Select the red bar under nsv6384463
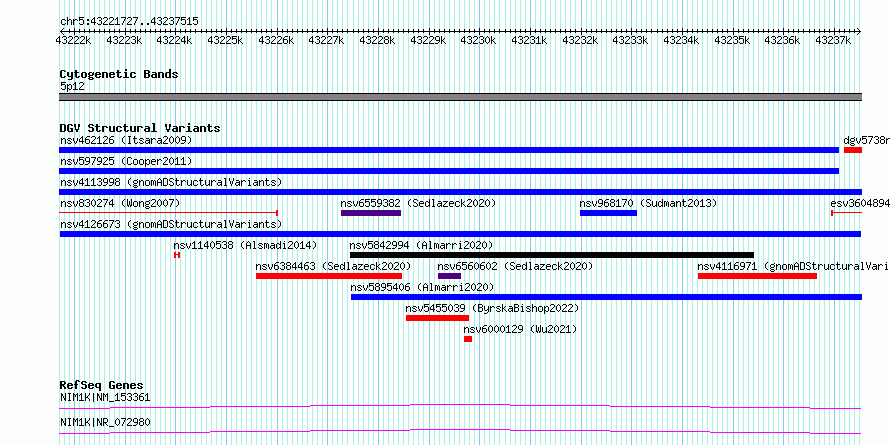 click(x=329, y=276)
